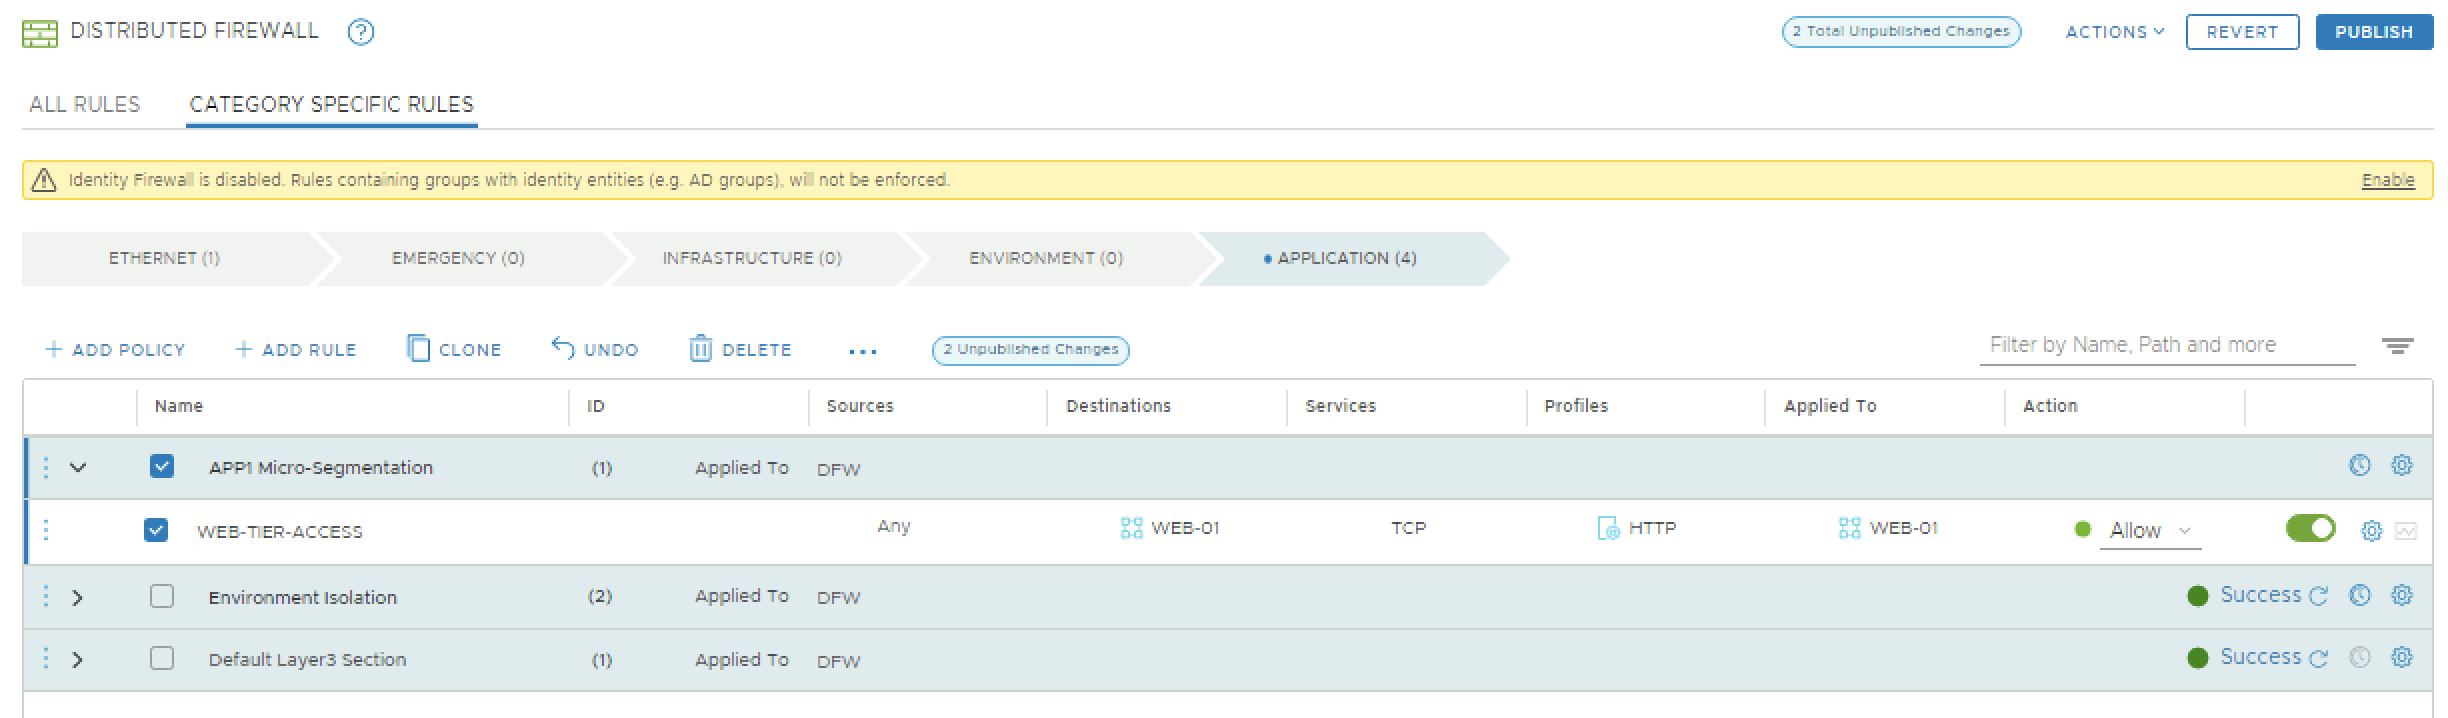Click the Delete trash icon
Image resolution: width=2448 pixels, height=718 pixels.
700,348
